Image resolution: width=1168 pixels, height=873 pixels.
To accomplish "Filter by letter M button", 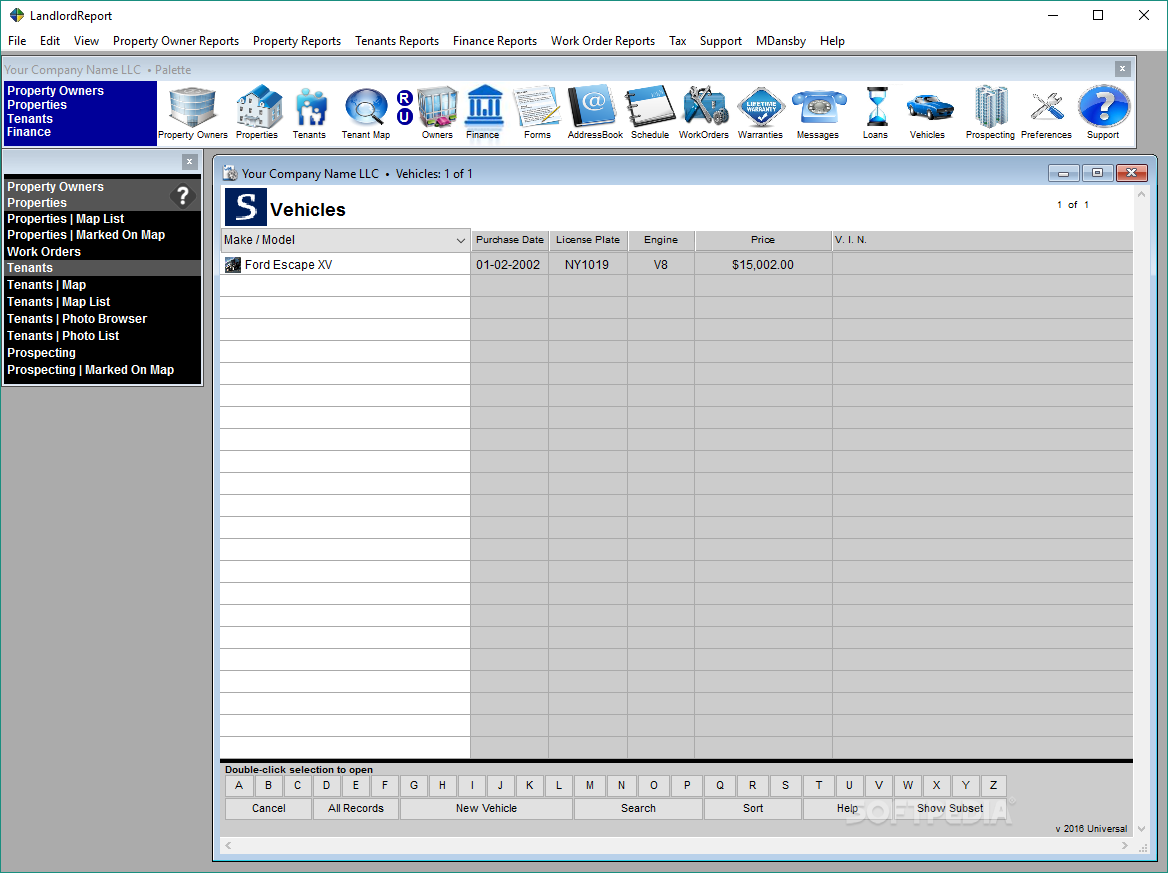I will tap(590, 785).
